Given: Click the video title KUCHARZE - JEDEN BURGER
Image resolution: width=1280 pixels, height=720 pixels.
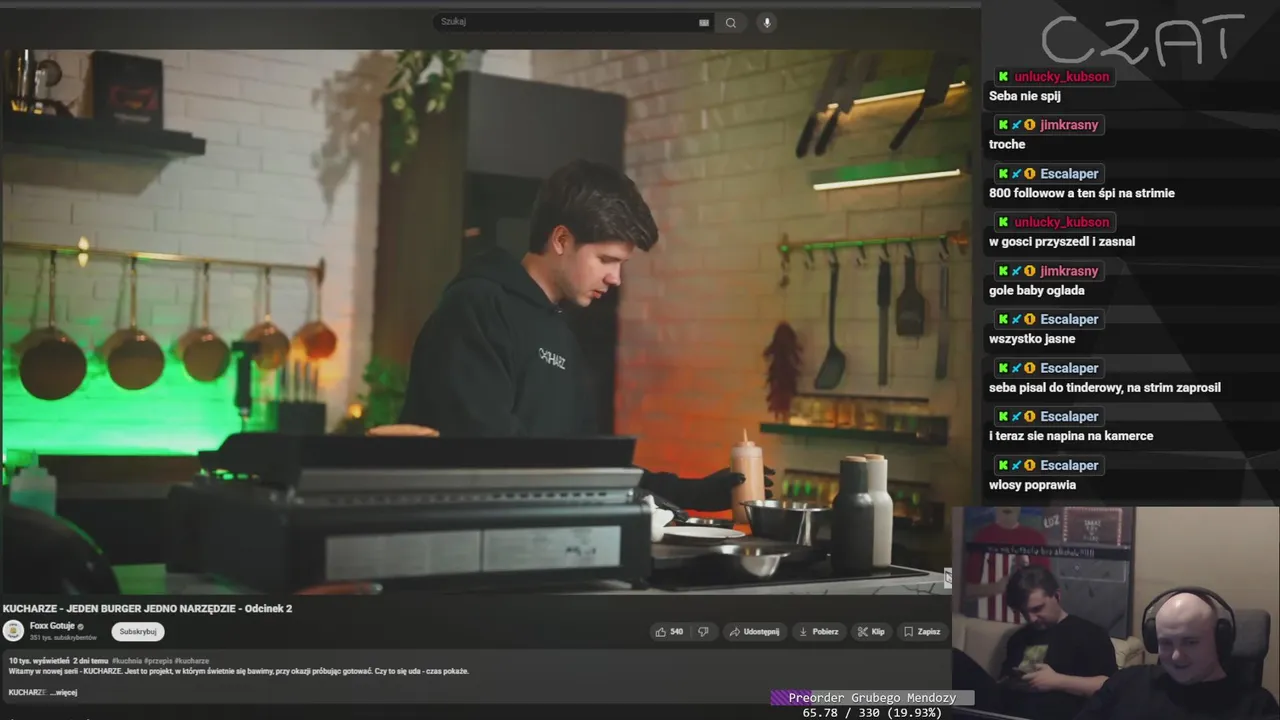Looking at the screenshot, I should (x=148, y=608).
